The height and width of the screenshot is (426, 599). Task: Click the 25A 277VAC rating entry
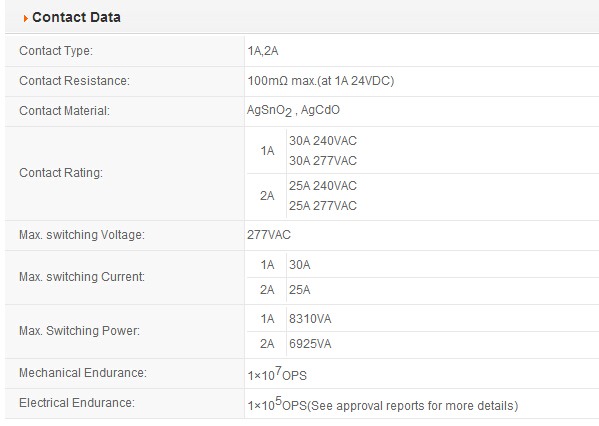coord(323,206)
